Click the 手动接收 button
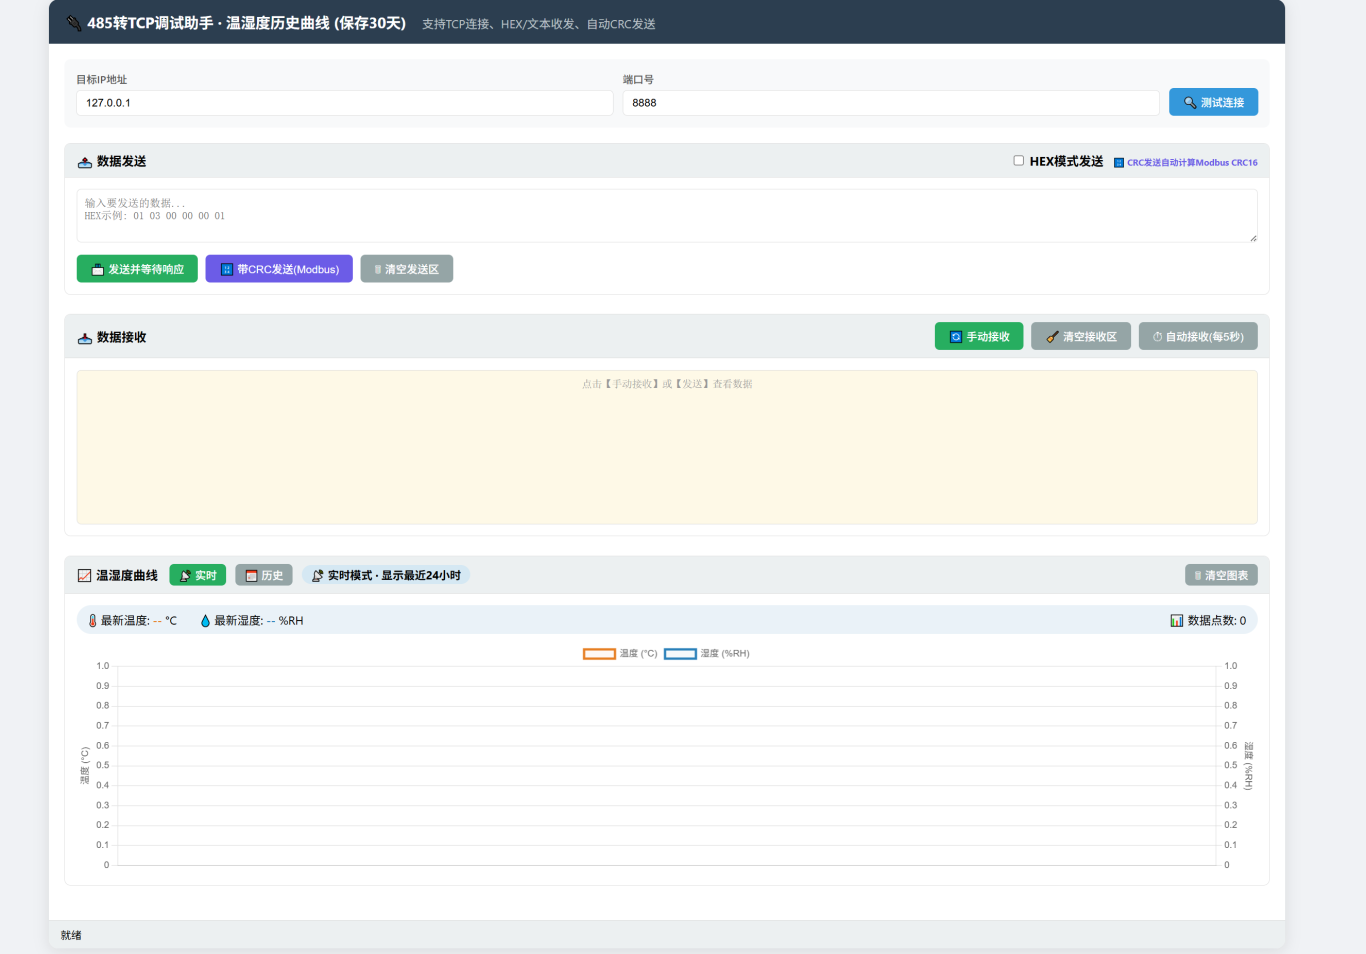This screenshot has height=954, width=1366. 978,337
